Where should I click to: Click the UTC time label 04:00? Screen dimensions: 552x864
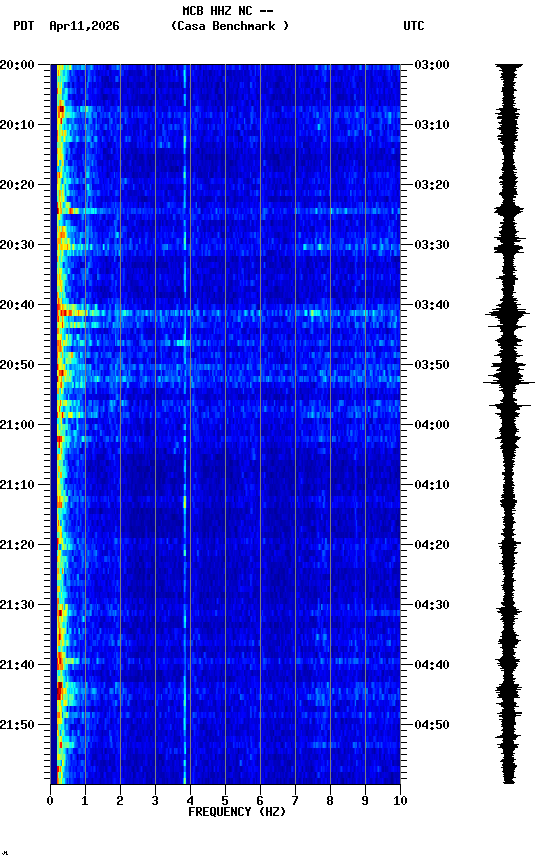pyautogui.click(x=432, y=425)
